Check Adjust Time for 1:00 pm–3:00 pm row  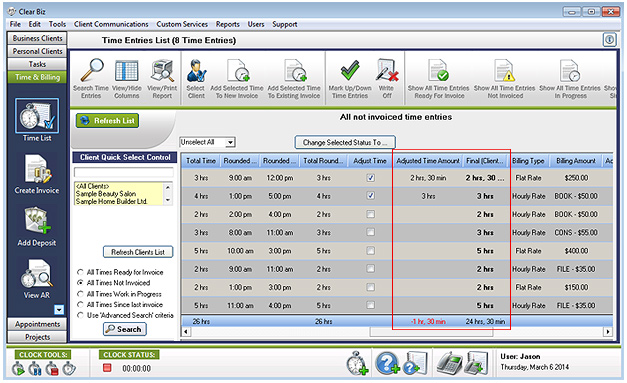click(x=371, y=287)
